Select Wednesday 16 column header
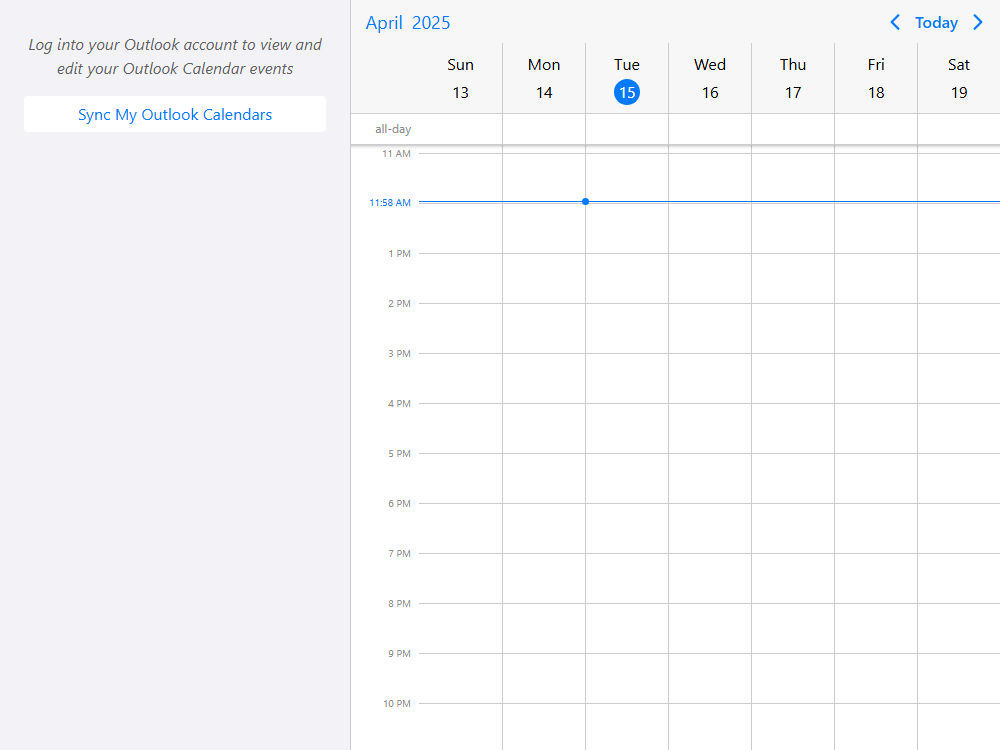Image resolution: width=1000 pixels, height=750 pixels. [710, 78]
